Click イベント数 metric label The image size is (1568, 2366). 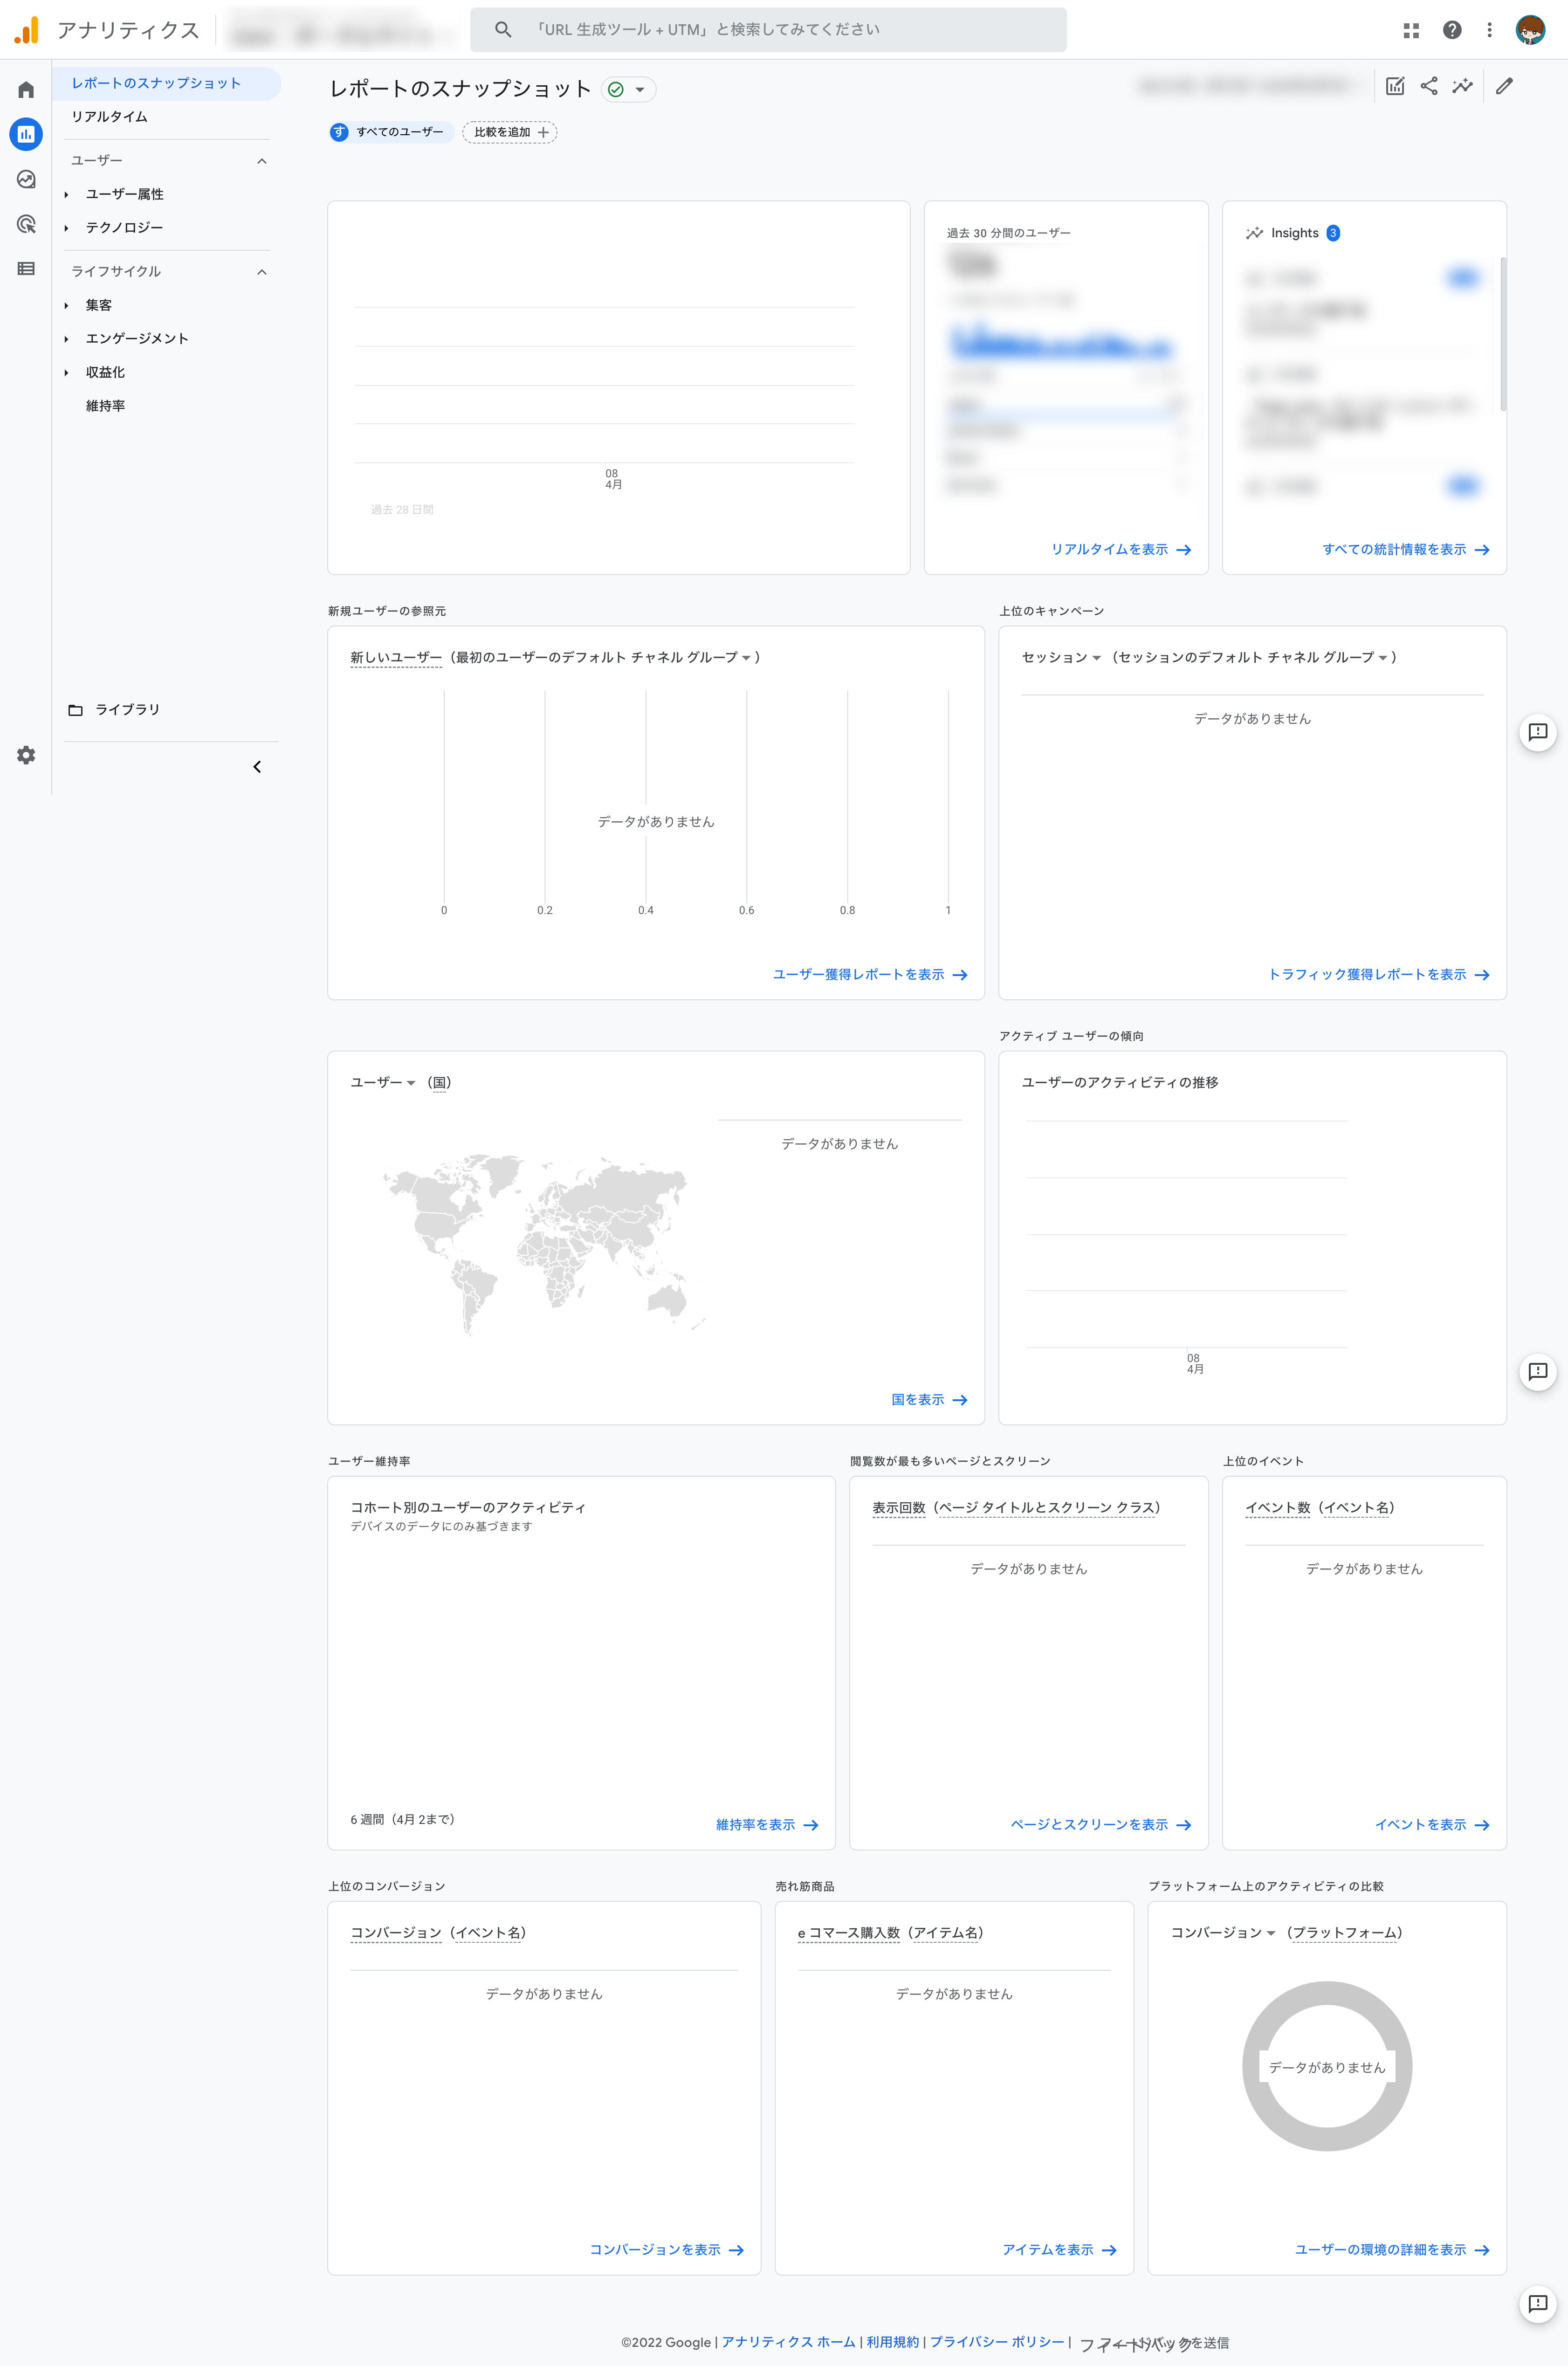[1277, 1507]
